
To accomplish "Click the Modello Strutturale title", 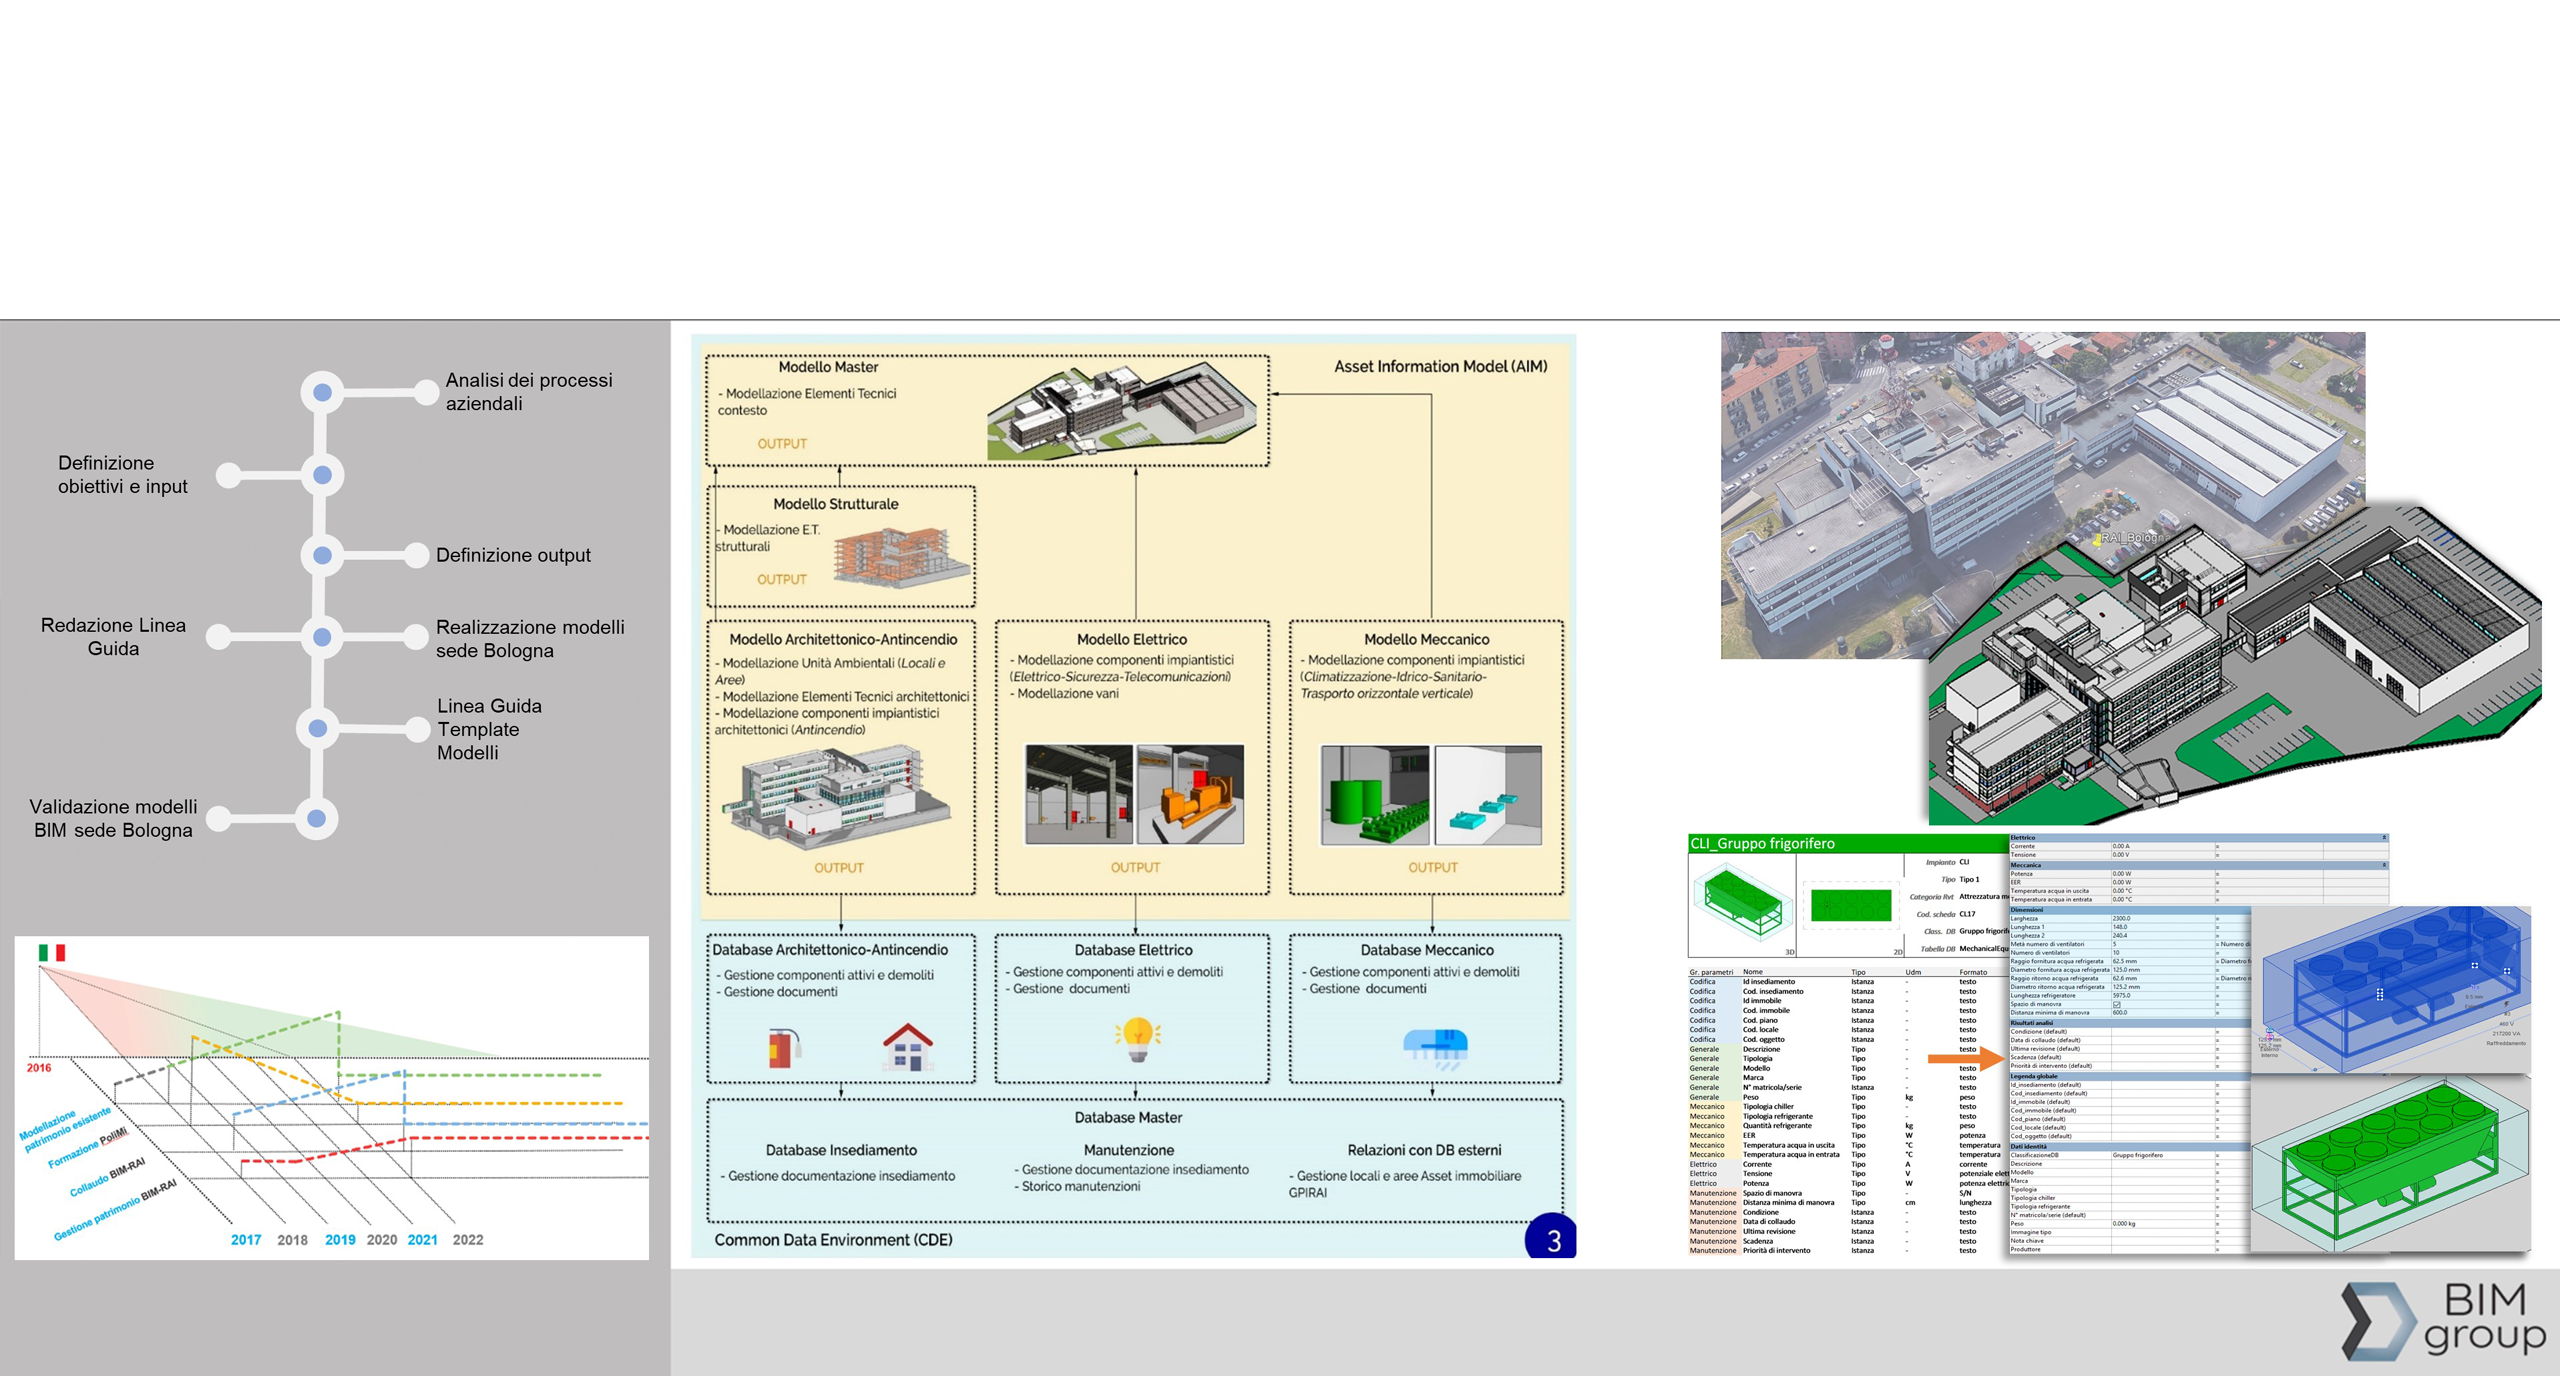I will 836,504.
